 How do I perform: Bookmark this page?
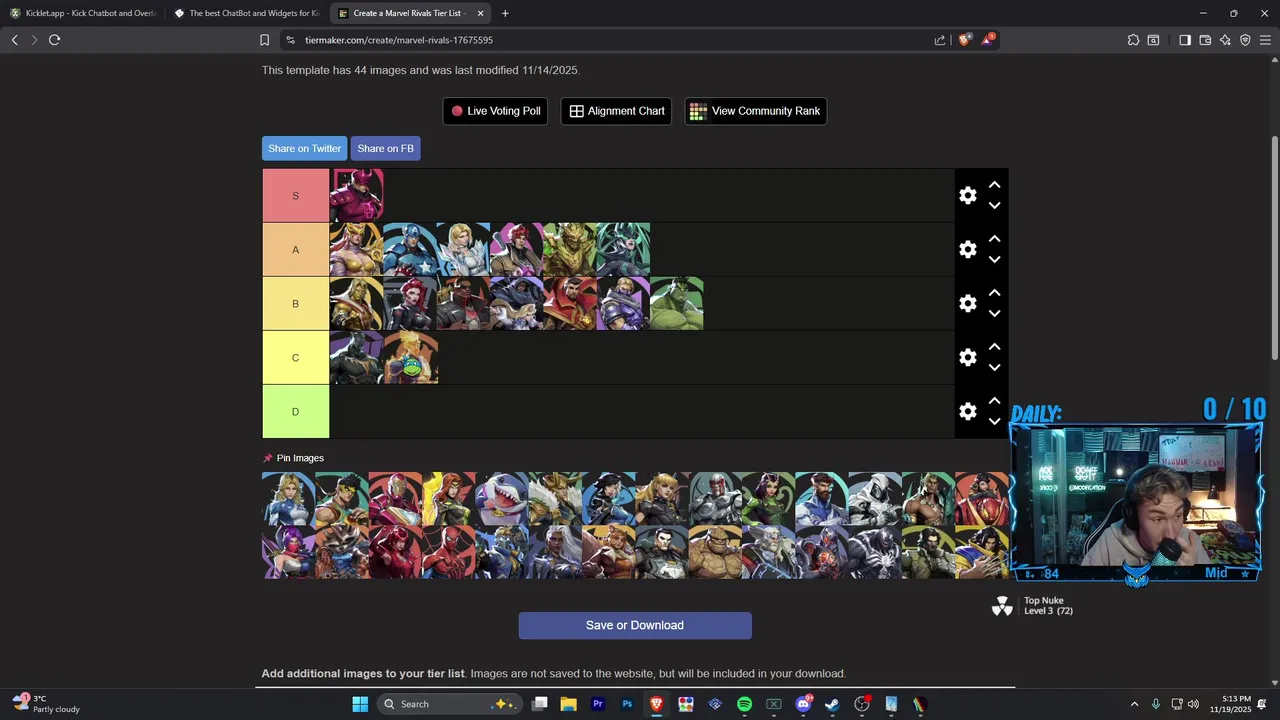(x=264, y=40)
